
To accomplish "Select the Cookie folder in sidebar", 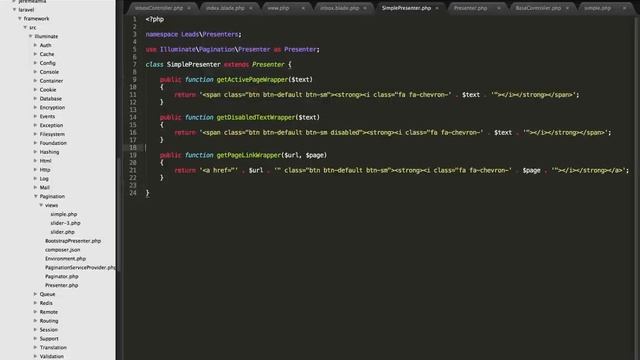I will pyautogui.click(x=48, y=90).
